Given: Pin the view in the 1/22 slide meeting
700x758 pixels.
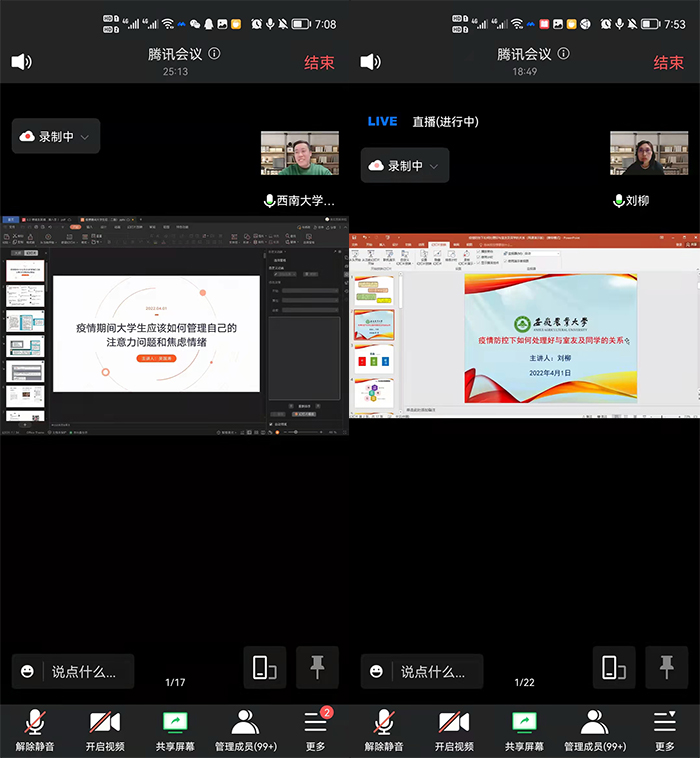Looking at the screenshot, I should click(x=666, y=667).
